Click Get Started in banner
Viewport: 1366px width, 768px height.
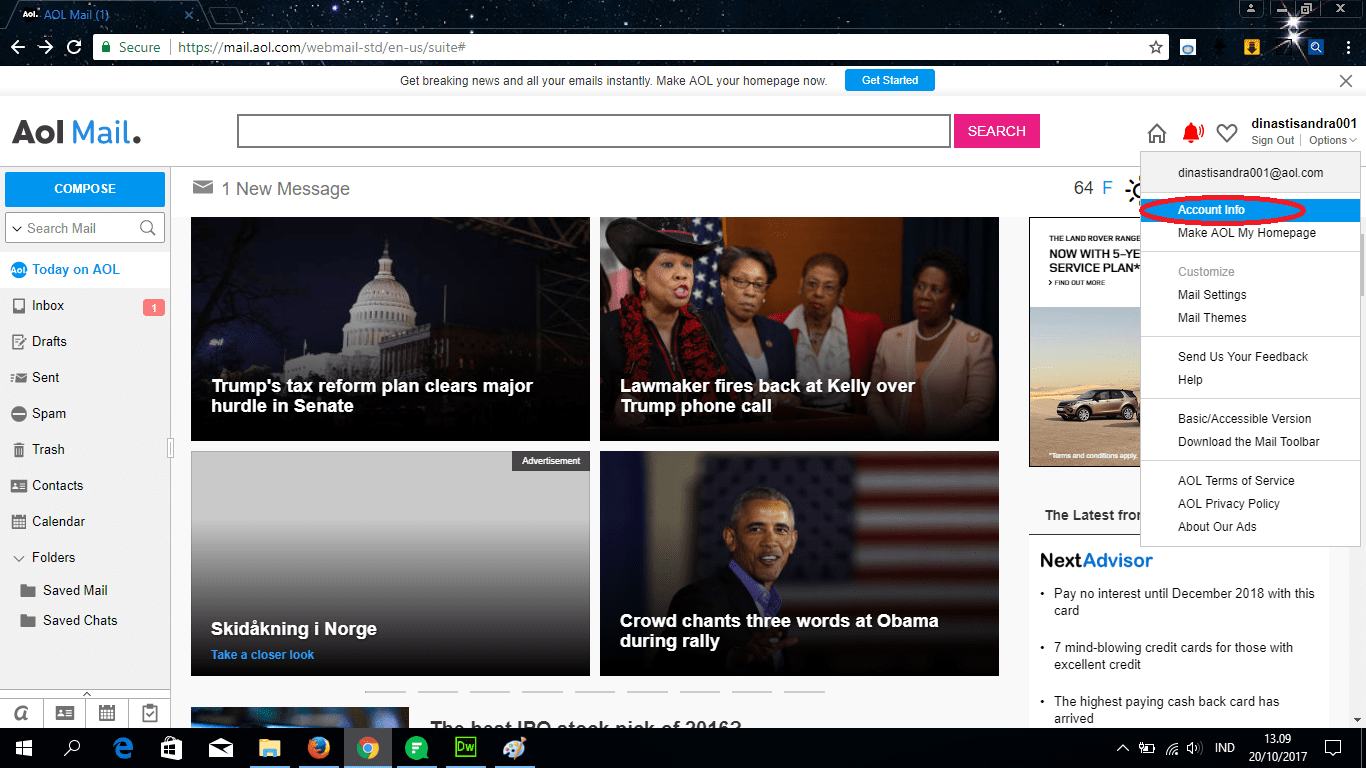pyautogui.click(x=890, y=80)
